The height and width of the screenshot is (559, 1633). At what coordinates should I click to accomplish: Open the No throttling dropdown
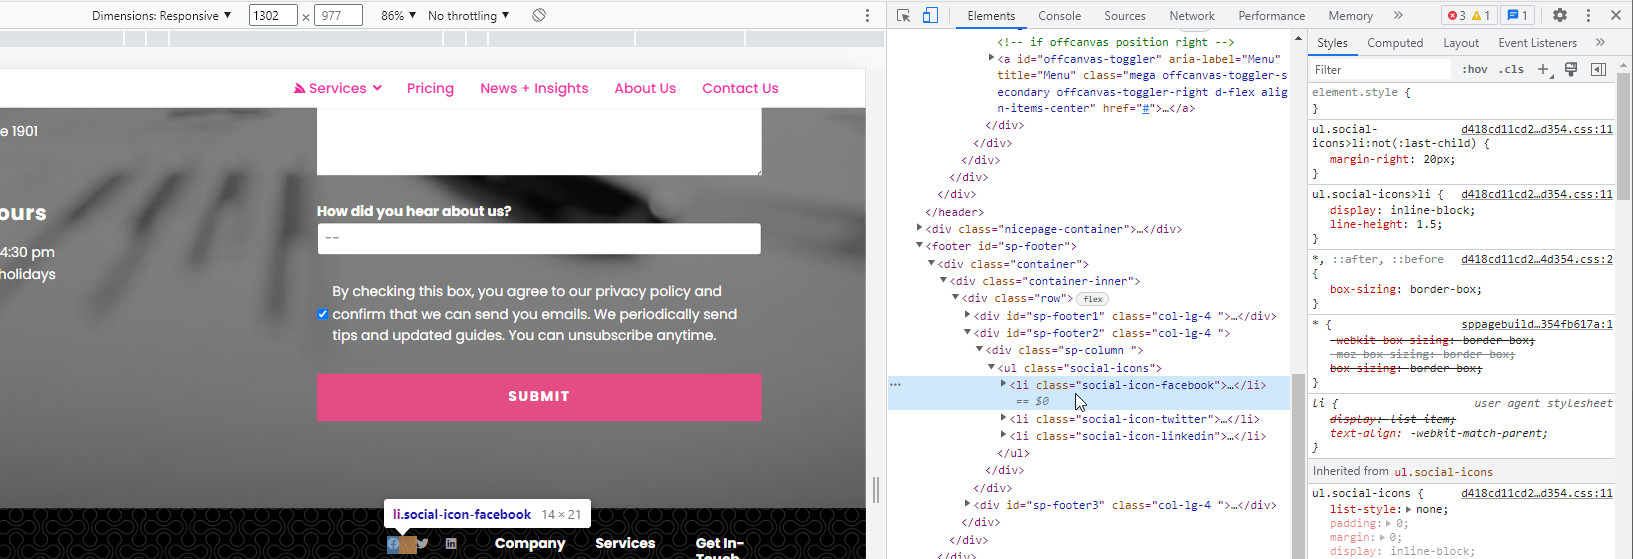tap(468, 15)
